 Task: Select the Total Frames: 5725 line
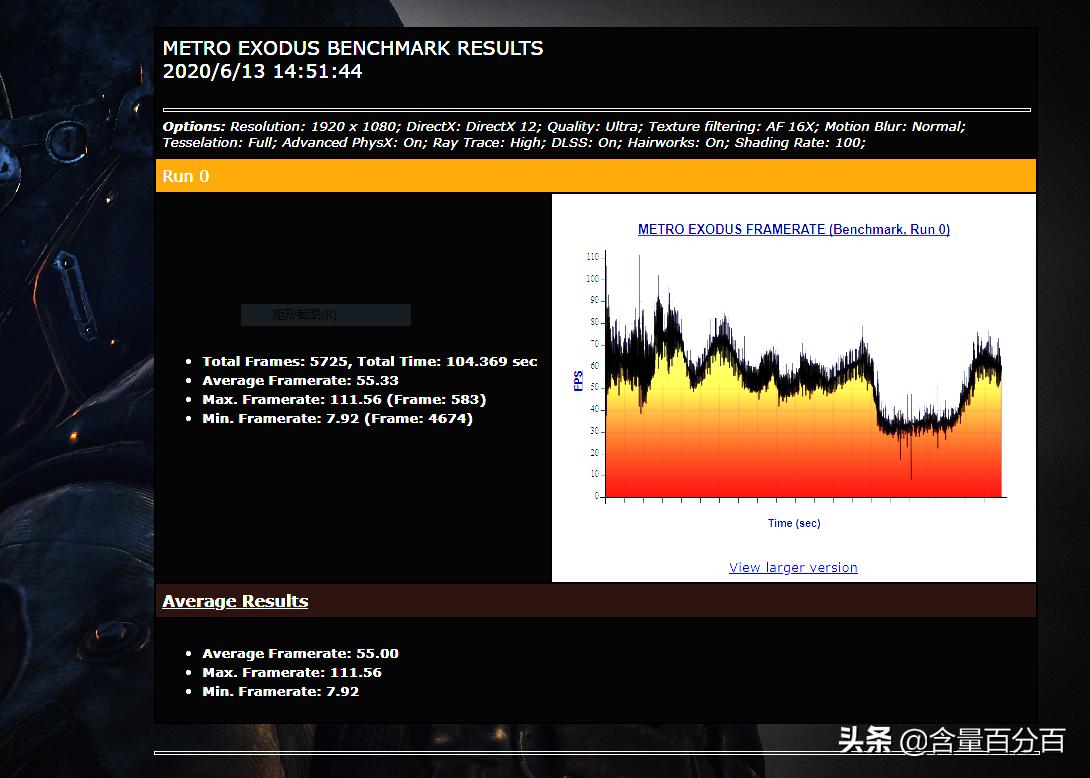click(x=370, y=362)
